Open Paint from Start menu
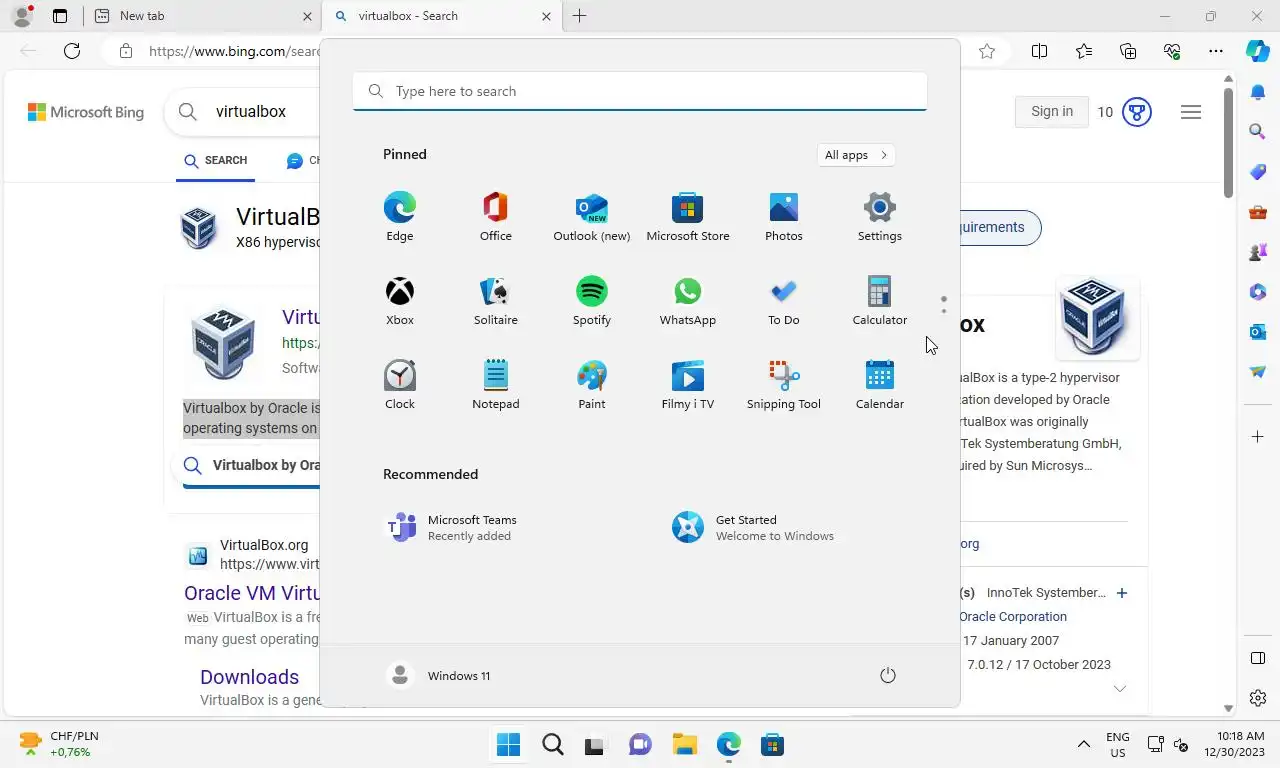Image resolution: width=1280 pixels, height=768 pixels. [x=592, y=385]
